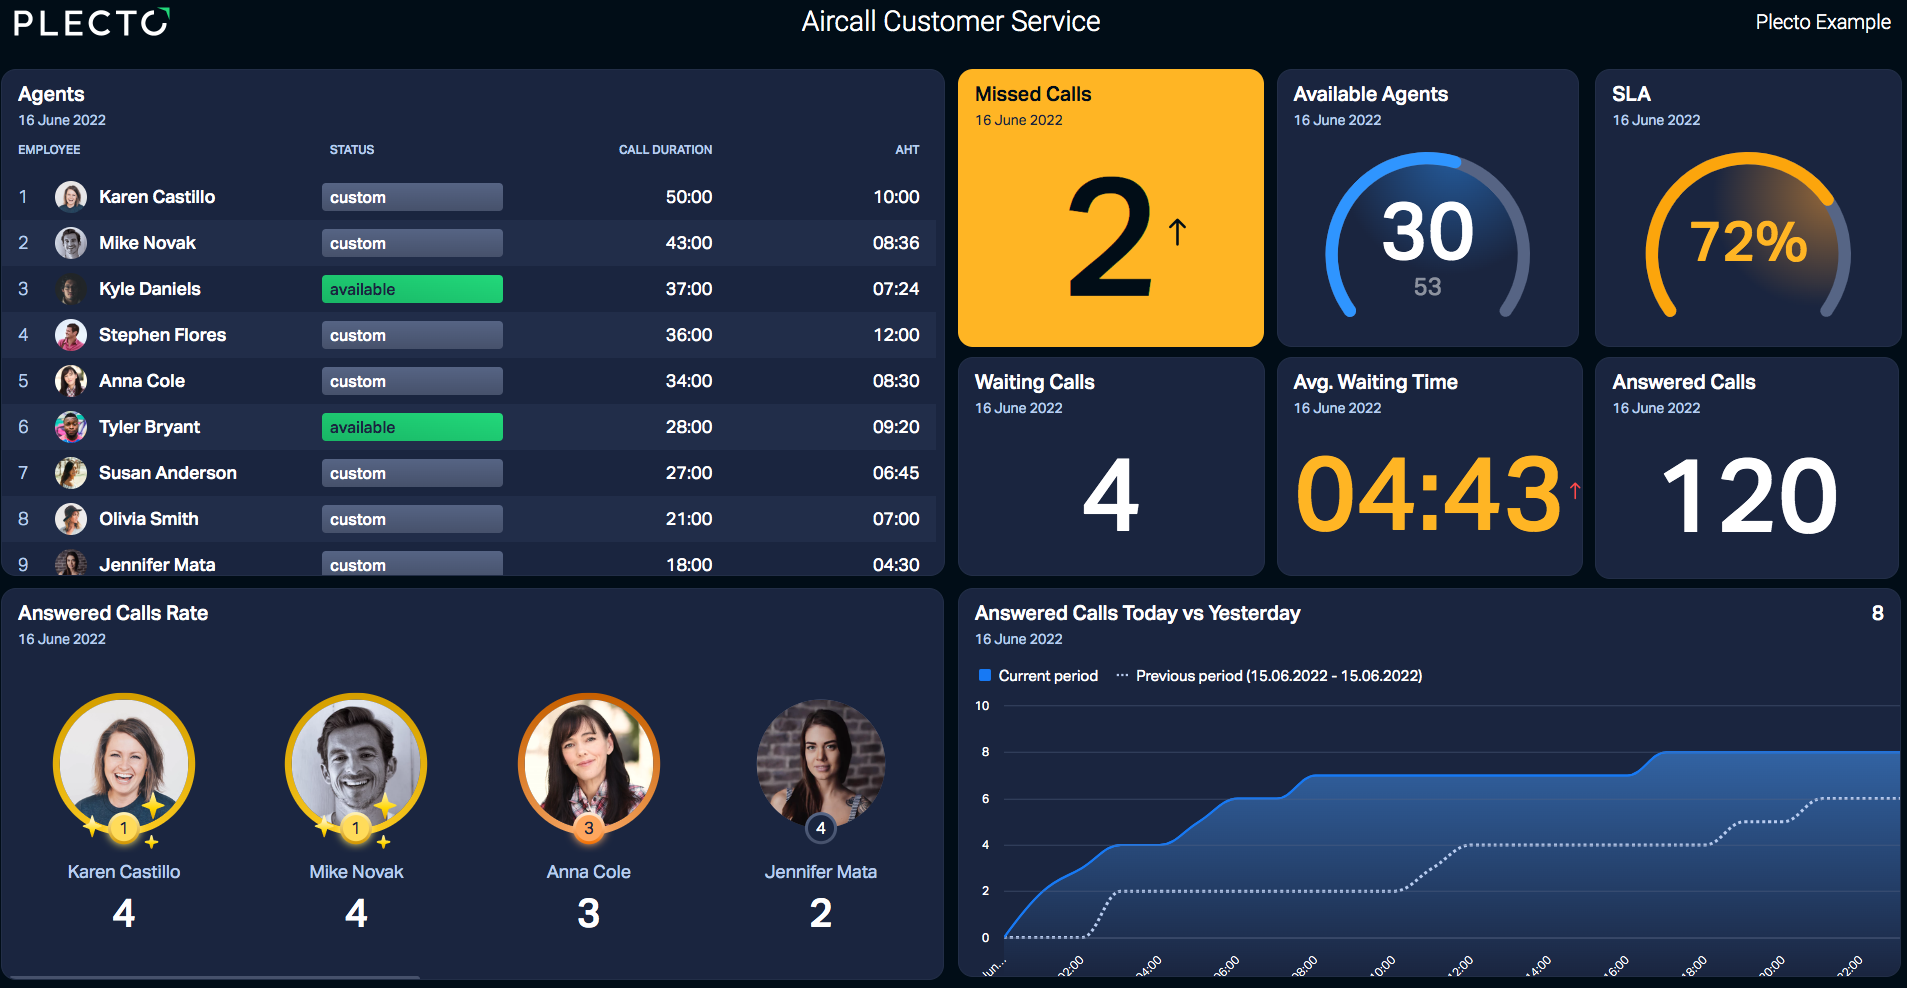
Task: Click Tyler Bryant's green available status bar
Action: tap(412, 427)
